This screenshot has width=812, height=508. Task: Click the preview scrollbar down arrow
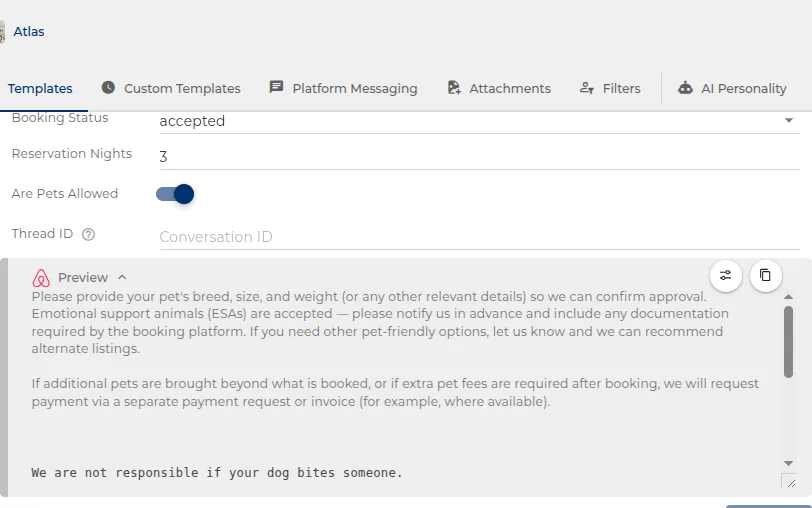tap(788, 463)
